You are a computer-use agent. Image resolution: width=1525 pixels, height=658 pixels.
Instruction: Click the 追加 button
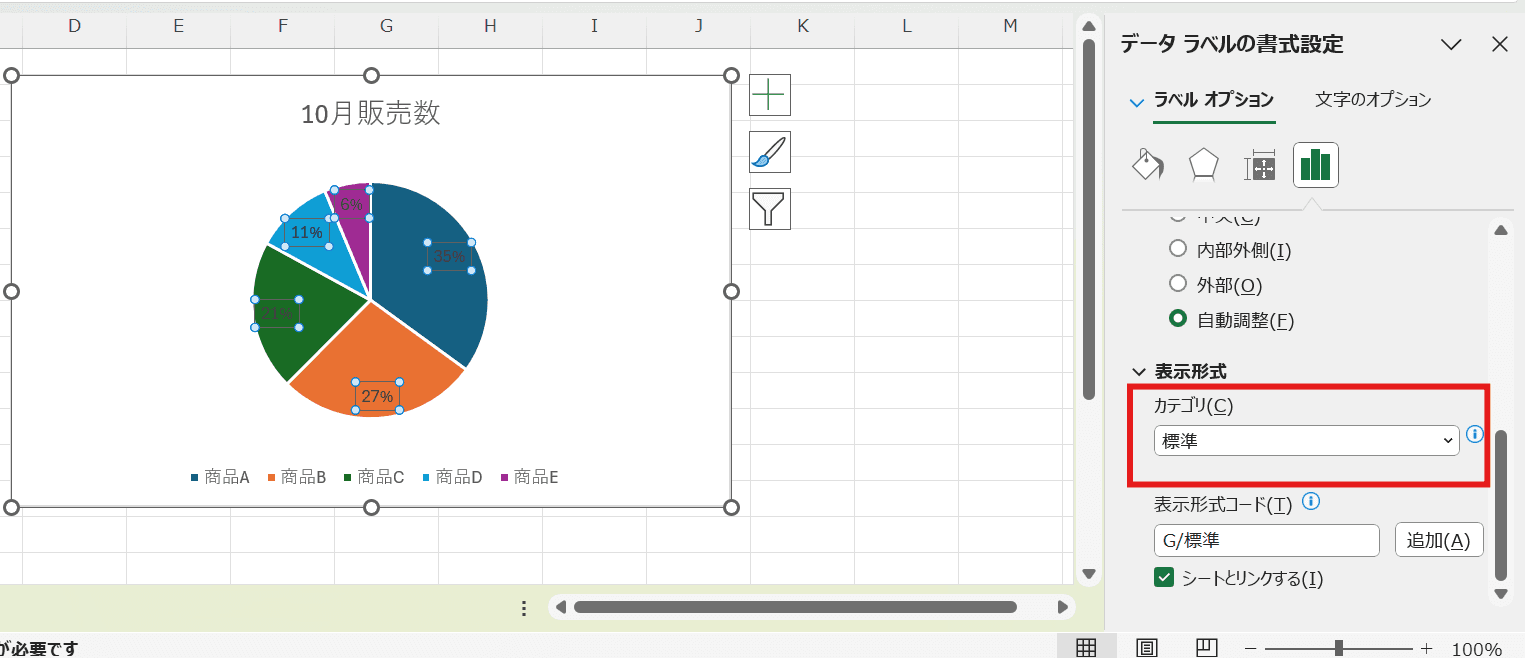coord(1438,540)
